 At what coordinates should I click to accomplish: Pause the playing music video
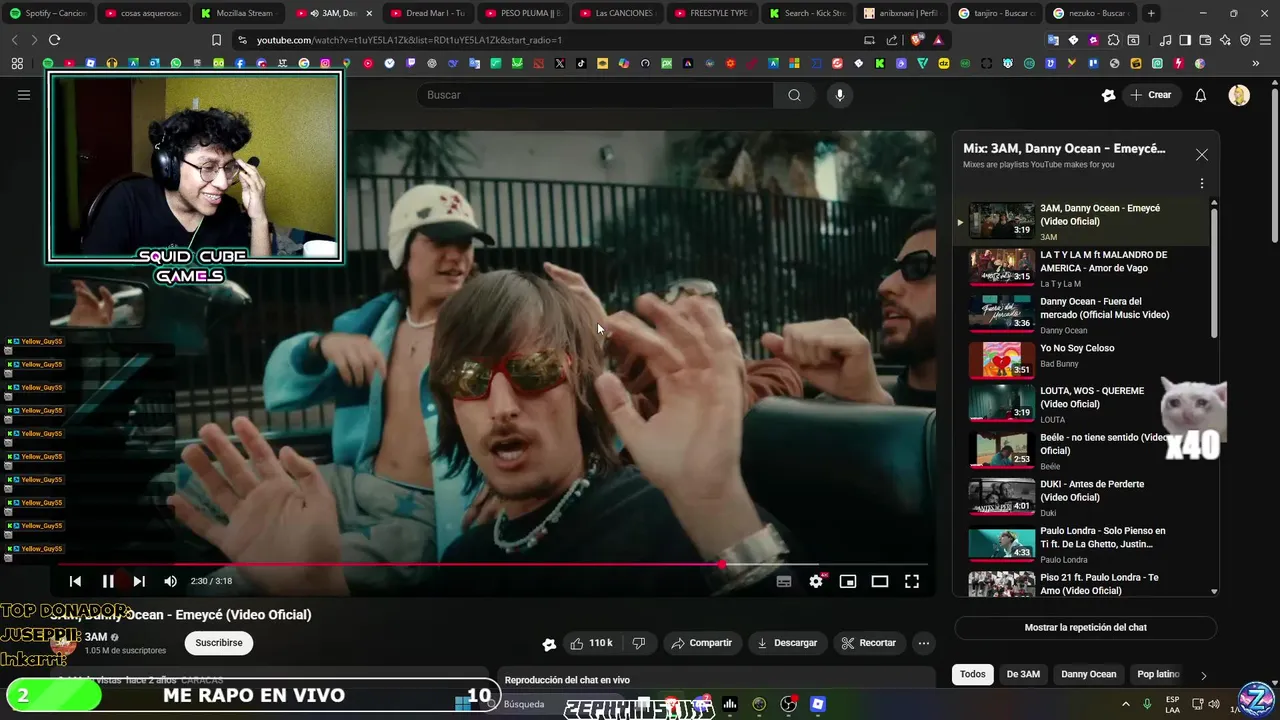[108, 581]
